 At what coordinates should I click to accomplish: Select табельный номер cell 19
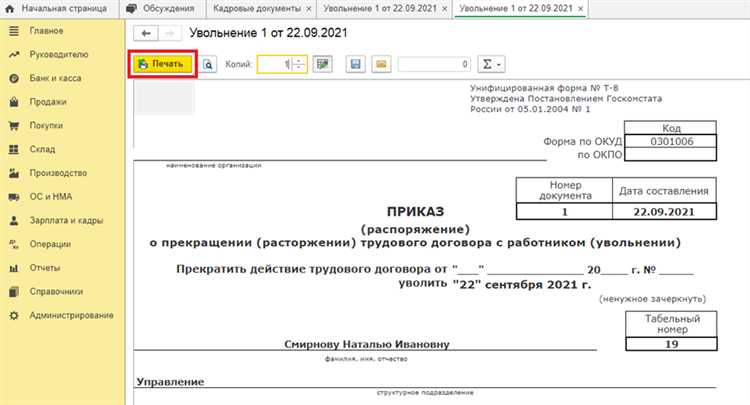pyautogui.click(x=671, y=344)
